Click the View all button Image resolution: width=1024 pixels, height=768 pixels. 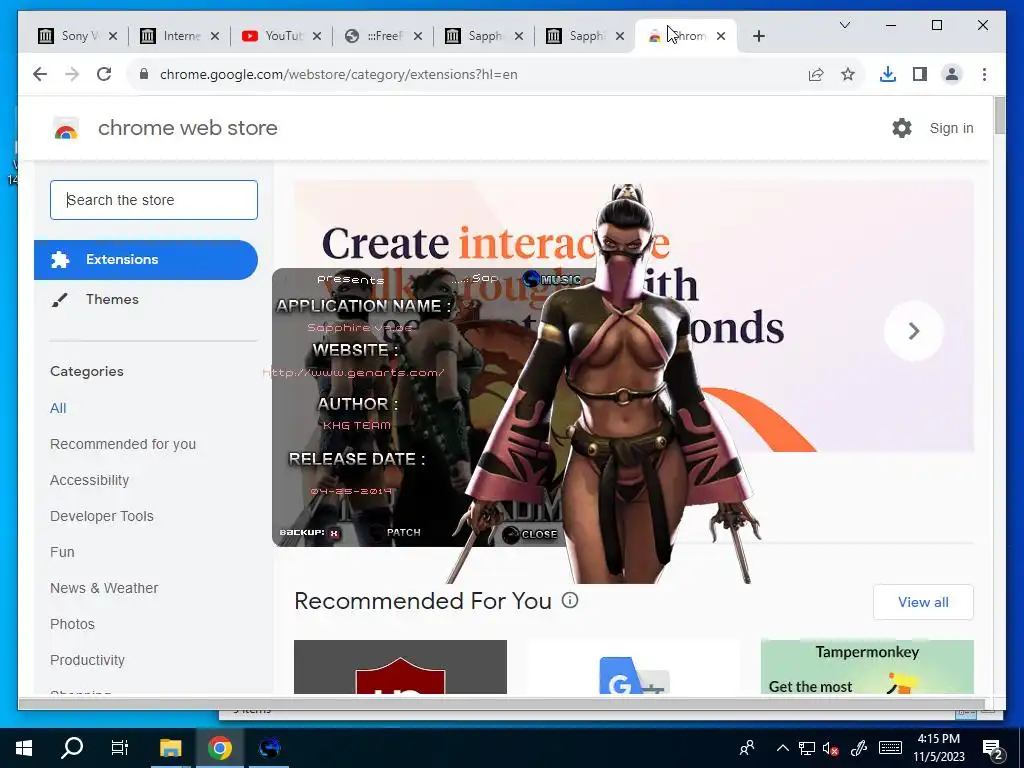pos(923,602)
